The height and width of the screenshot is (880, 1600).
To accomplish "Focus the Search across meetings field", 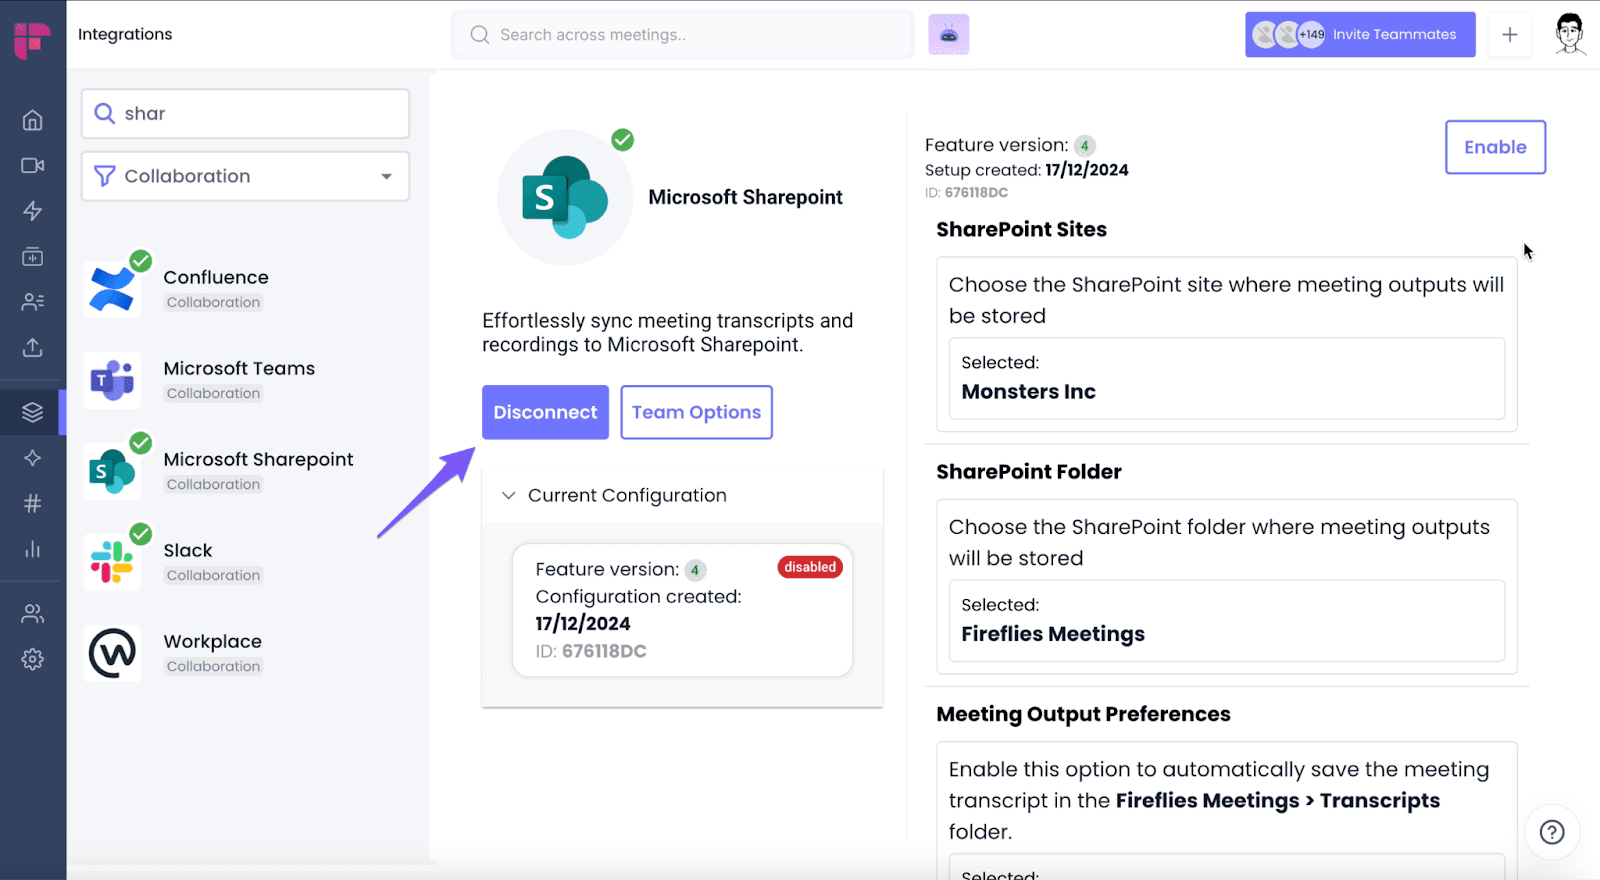I will [x=682, y=35].
